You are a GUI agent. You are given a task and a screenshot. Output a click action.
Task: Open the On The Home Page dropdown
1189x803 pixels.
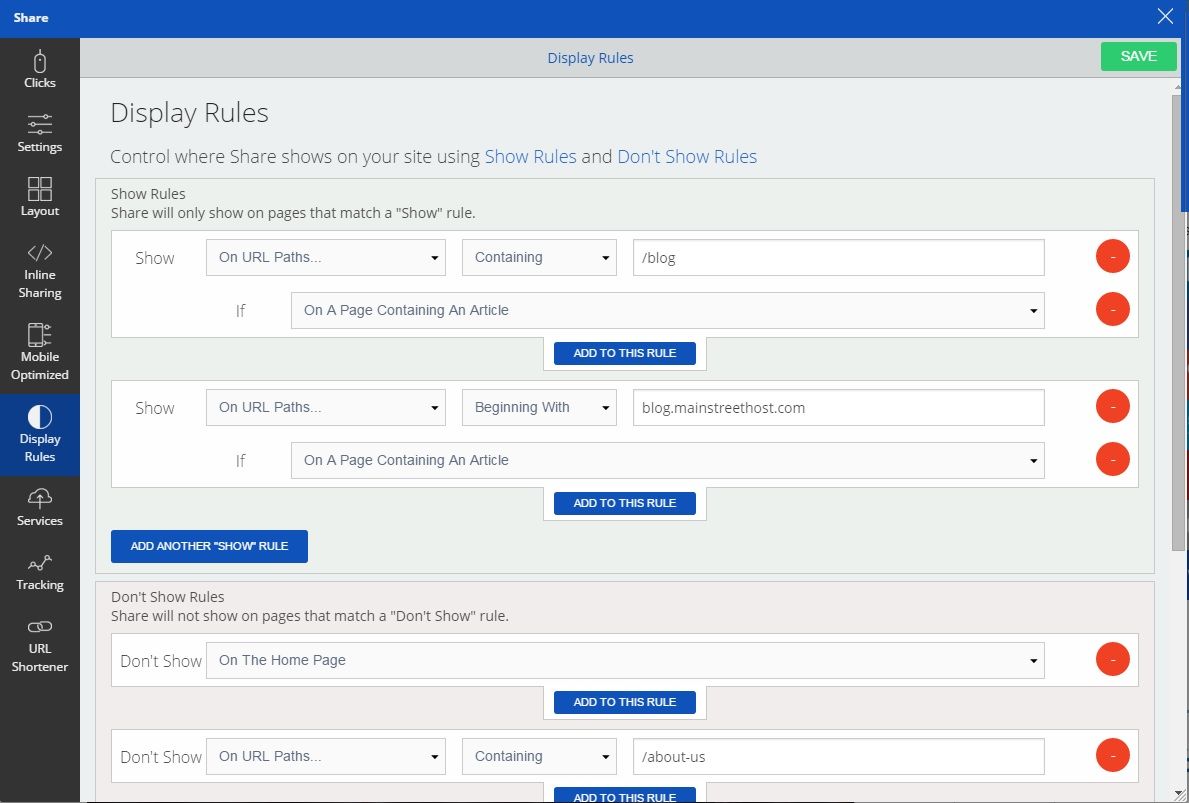tap(626, 660)
